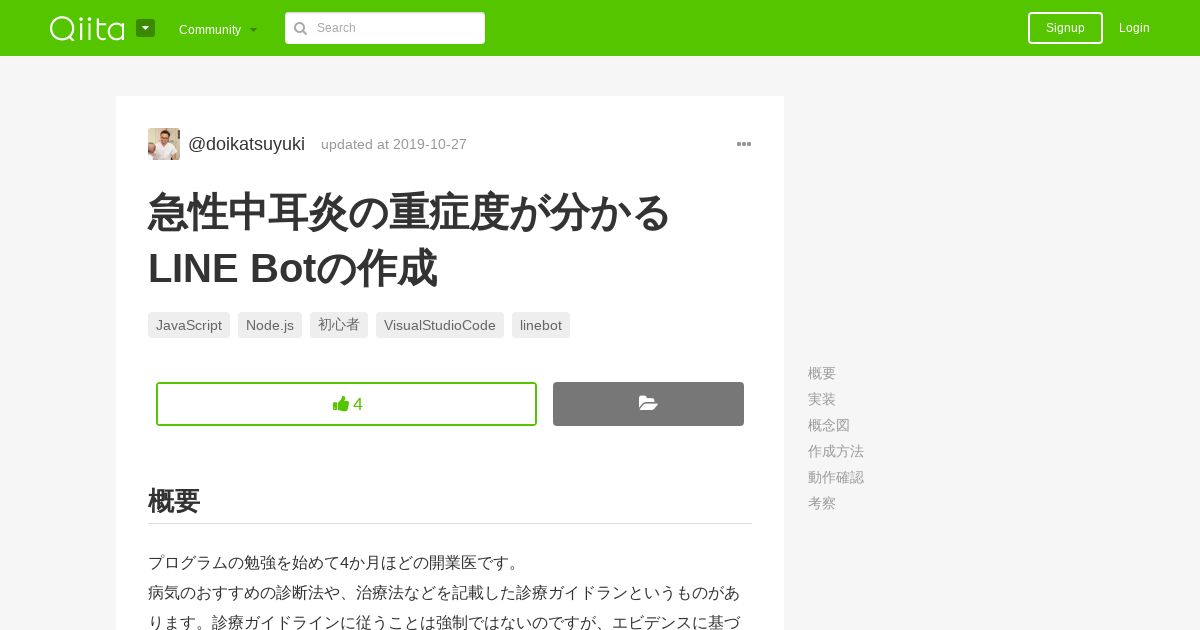Jump to 実装 in table of contents

coord(822,399)
